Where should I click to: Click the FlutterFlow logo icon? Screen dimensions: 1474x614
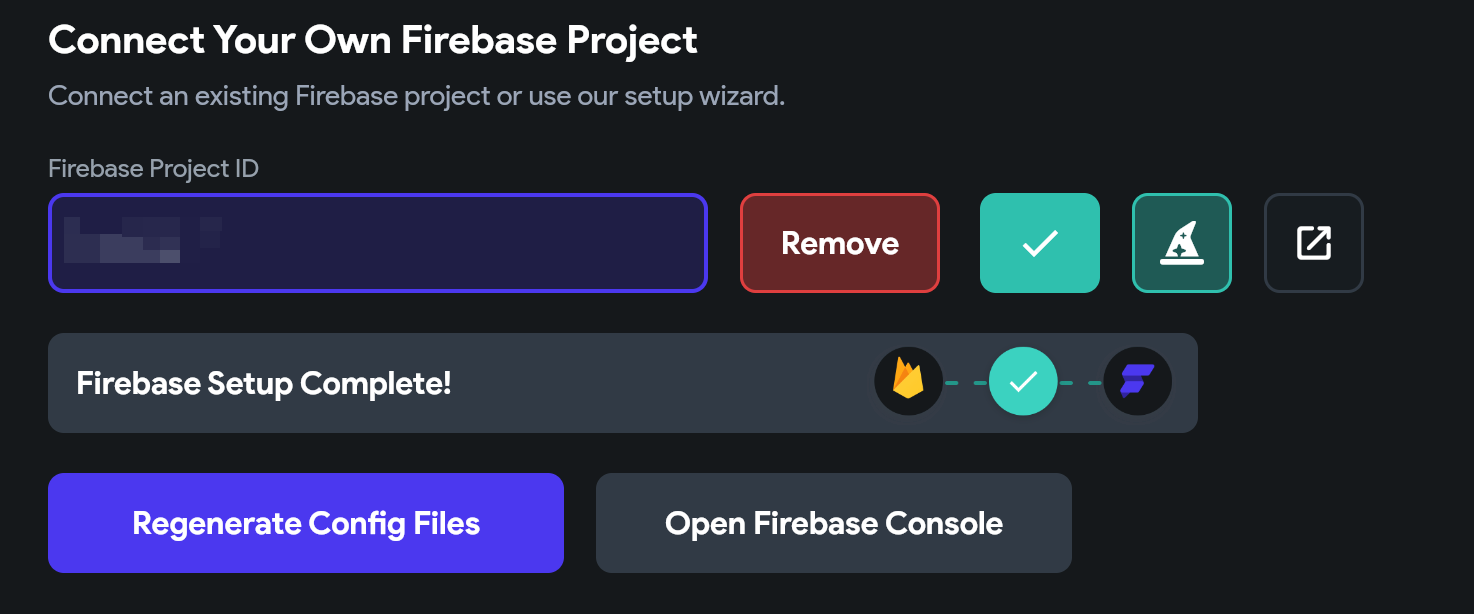(1137, 382)
